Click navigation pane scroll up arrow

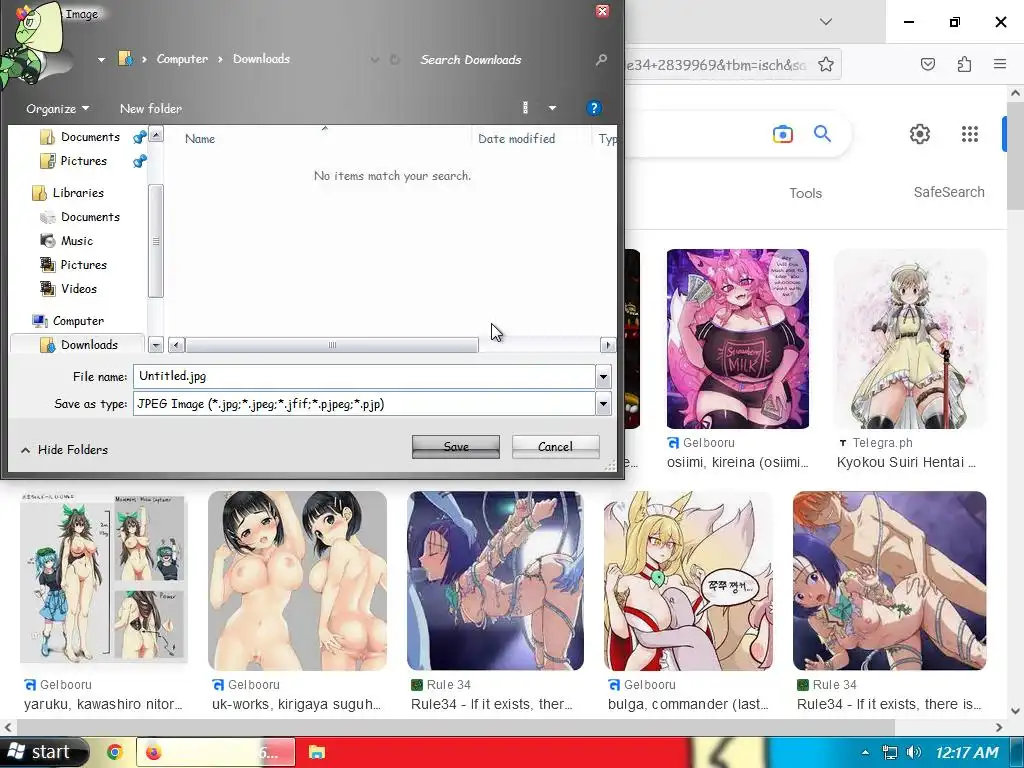pos(156,135)
